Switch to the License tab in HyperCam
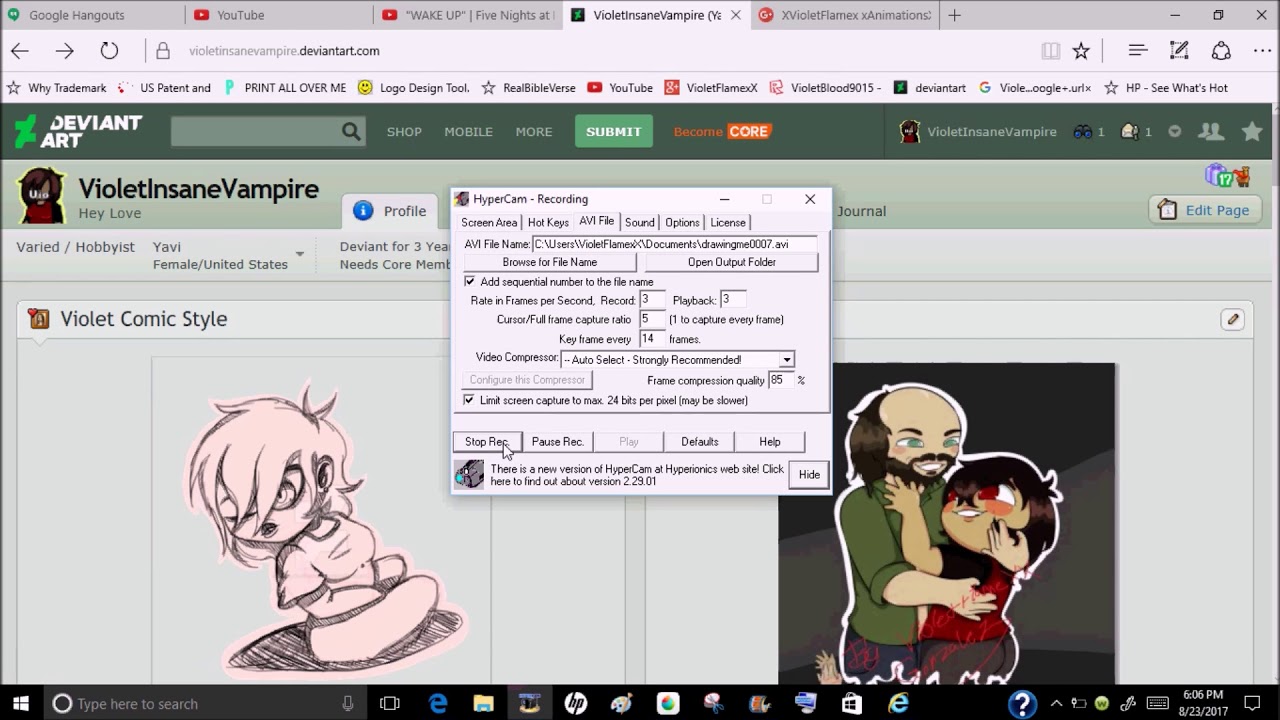This screenshot has height=720, width=1280. (728, 222)
